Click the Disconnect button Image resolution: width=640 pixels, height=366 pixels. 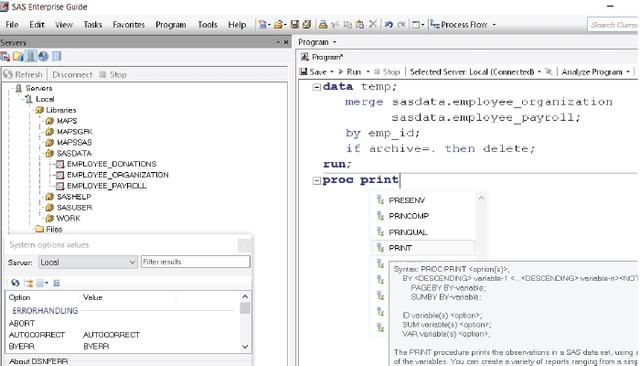click(72, 75)
